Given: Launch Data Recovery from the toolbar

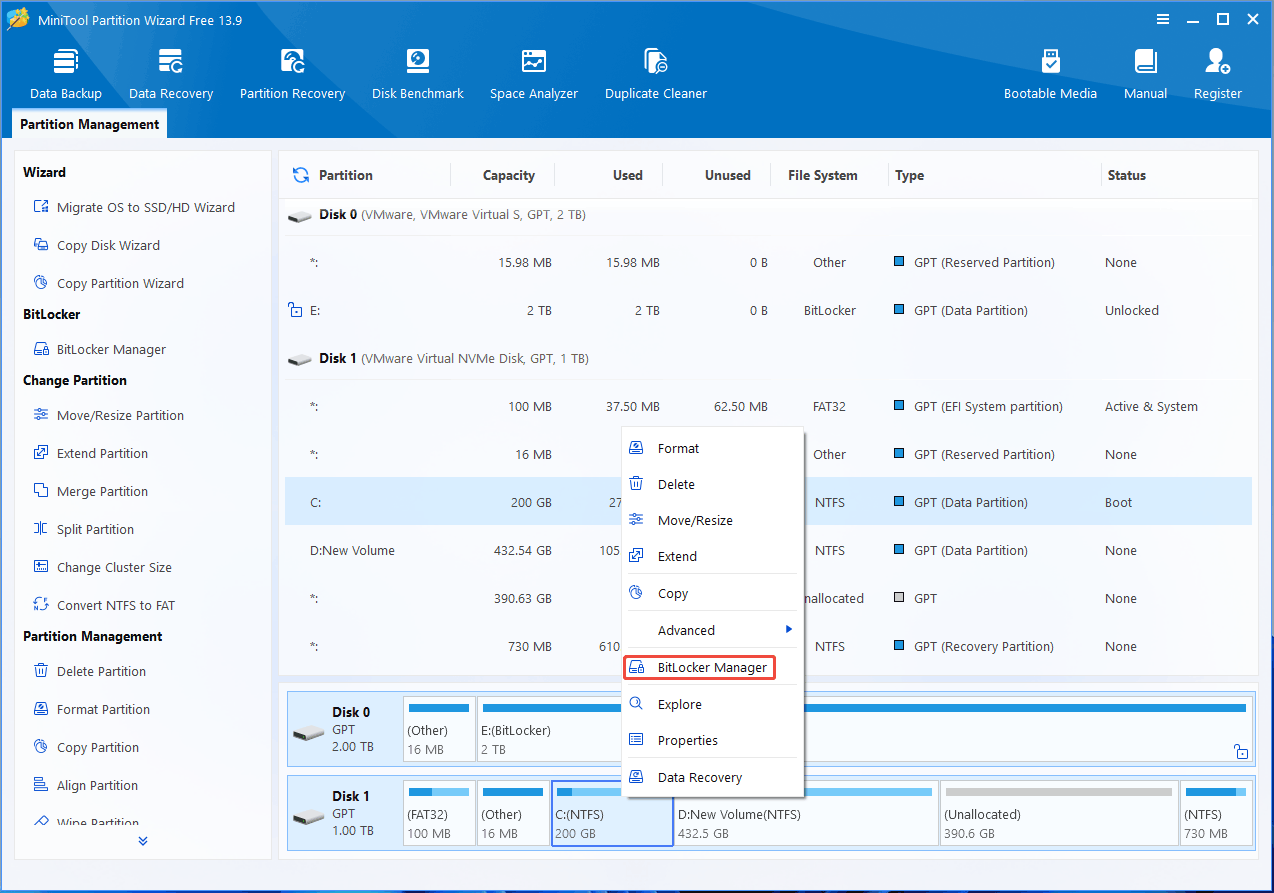Looking at the screenshot, I should pyautogui.click(x=171, y=73).
